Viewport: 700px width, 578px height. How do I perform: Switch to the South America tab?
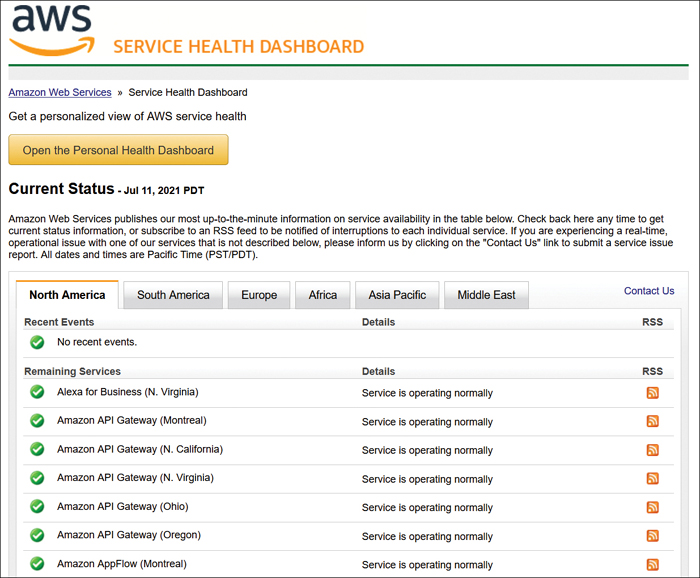173,295
